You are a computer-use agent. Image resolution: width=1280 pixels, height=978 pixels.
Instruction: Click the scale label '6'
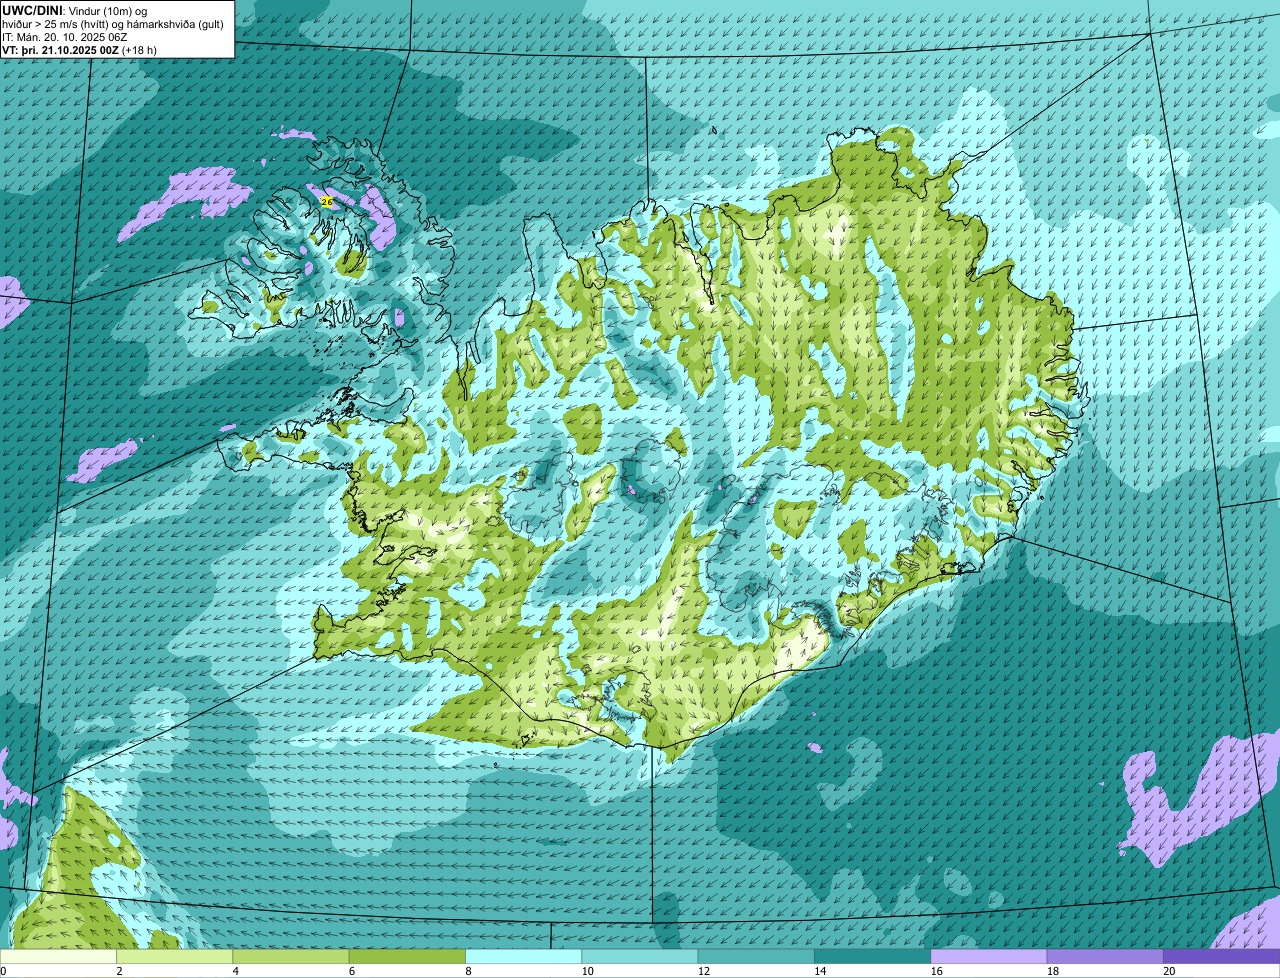351,971
